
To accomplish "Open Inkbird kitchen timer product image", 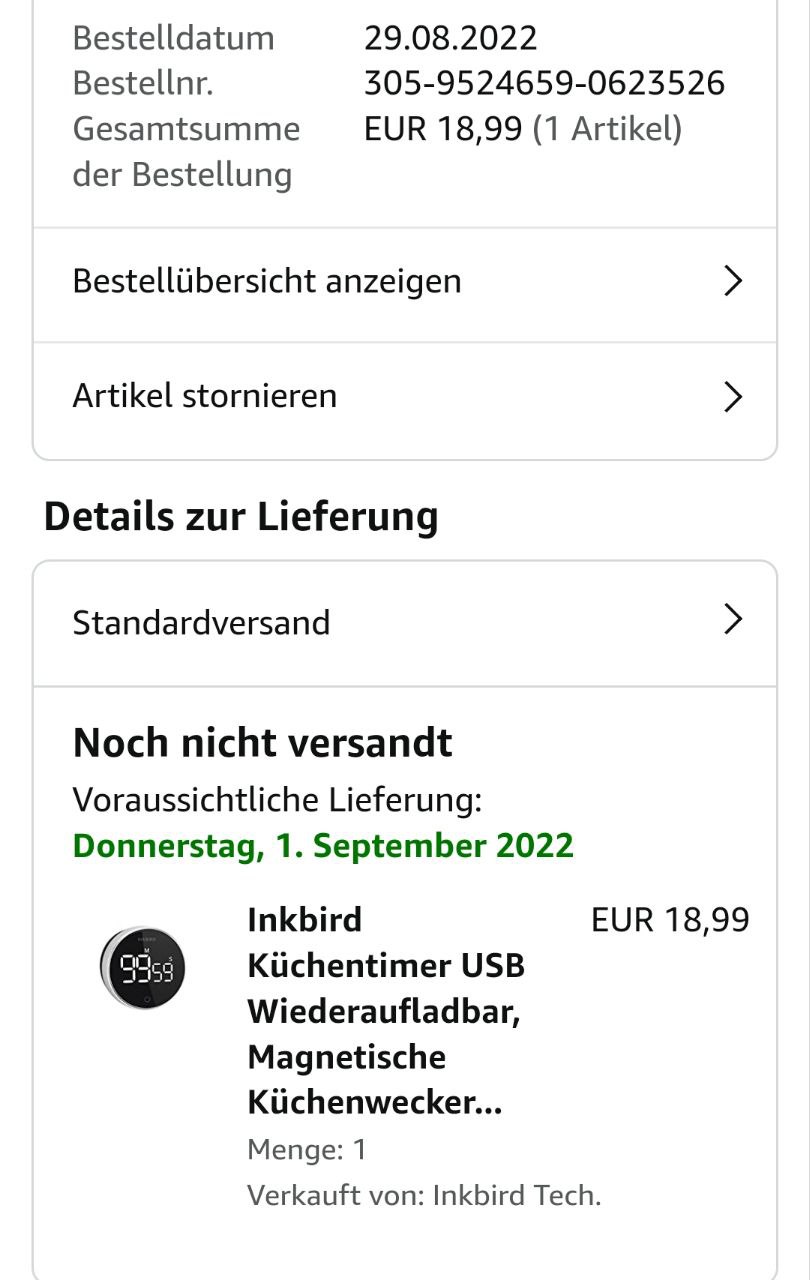I will (142, 967).
